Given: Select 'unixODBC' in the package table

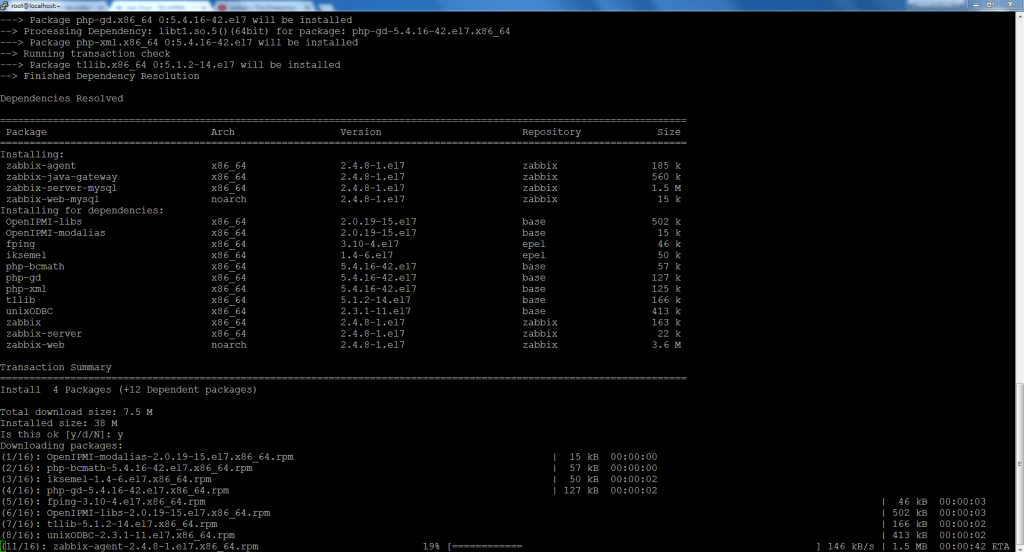Looking at the screenshot, I should click(x=29, y=312).
